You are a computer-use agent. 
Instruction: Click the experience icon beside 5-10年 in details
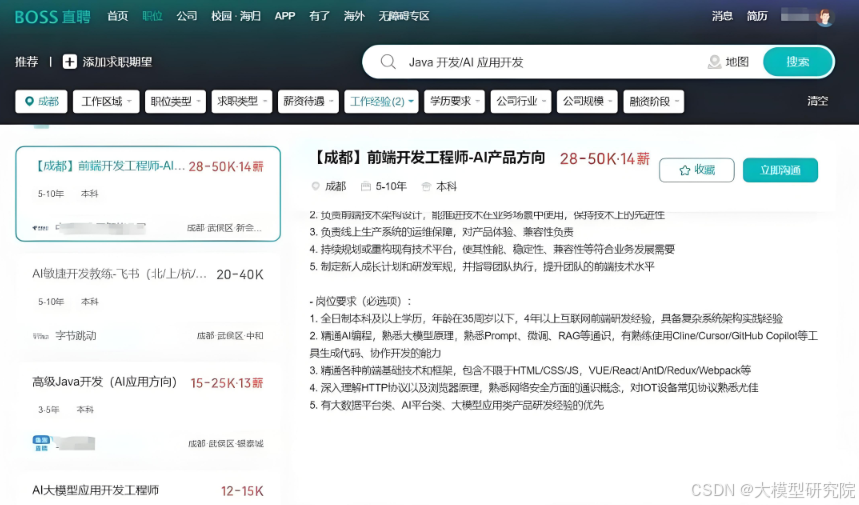[365, 187]
